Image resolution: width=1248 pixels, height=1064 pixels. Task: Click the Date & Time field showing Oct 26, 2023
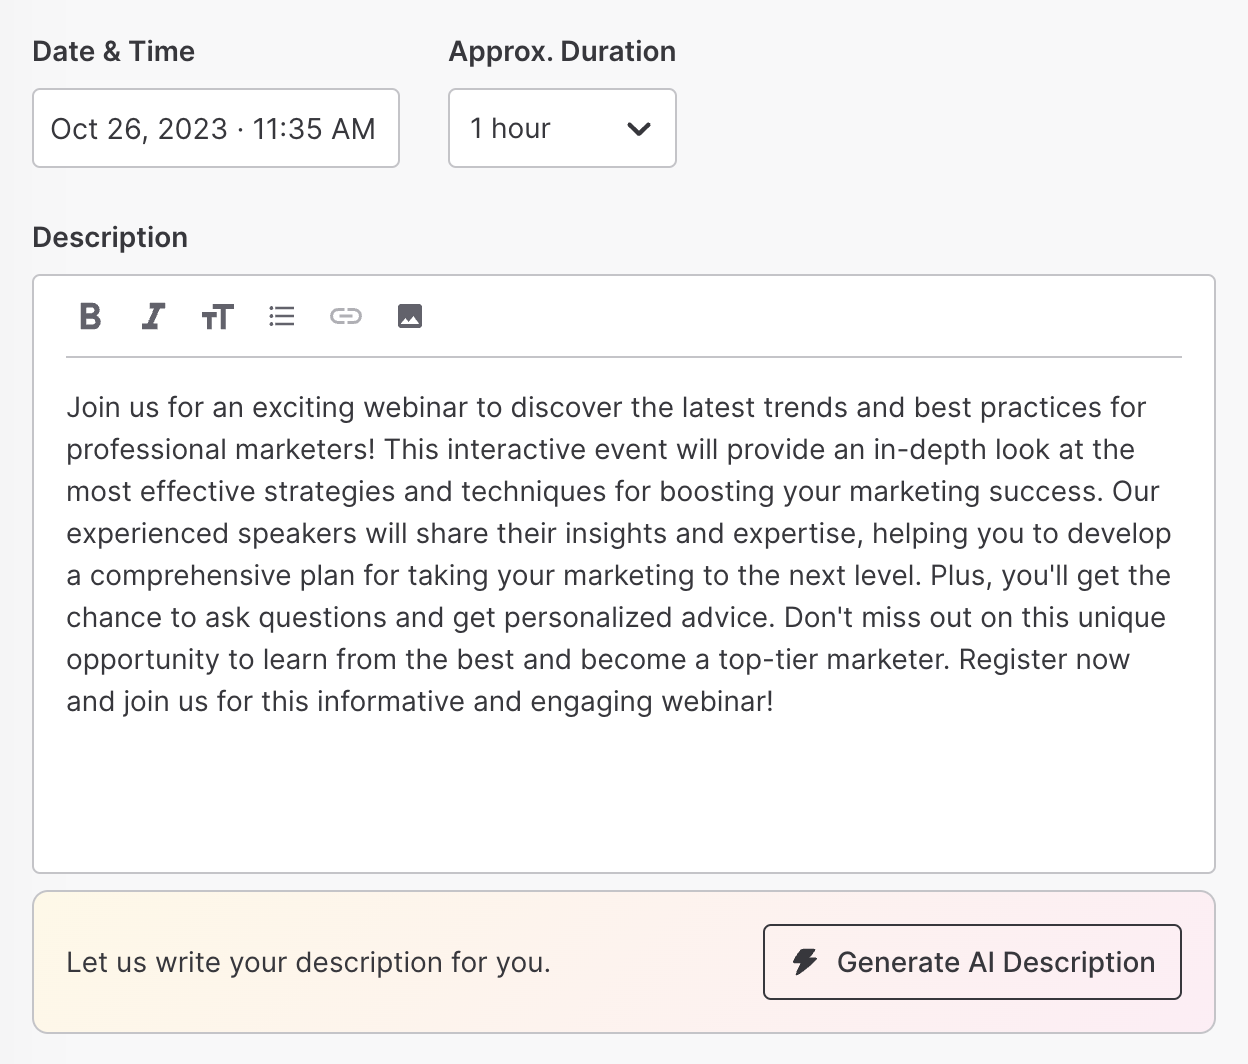[215, 129]
